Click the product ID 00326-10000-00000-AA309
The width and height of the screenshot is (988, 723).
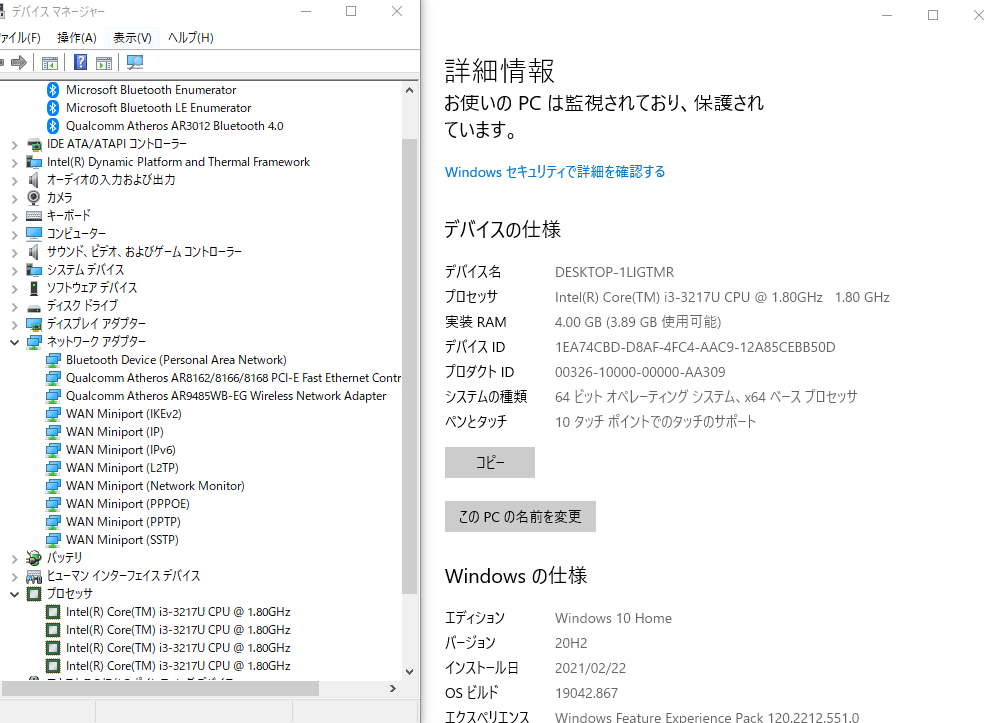[640, 372]
